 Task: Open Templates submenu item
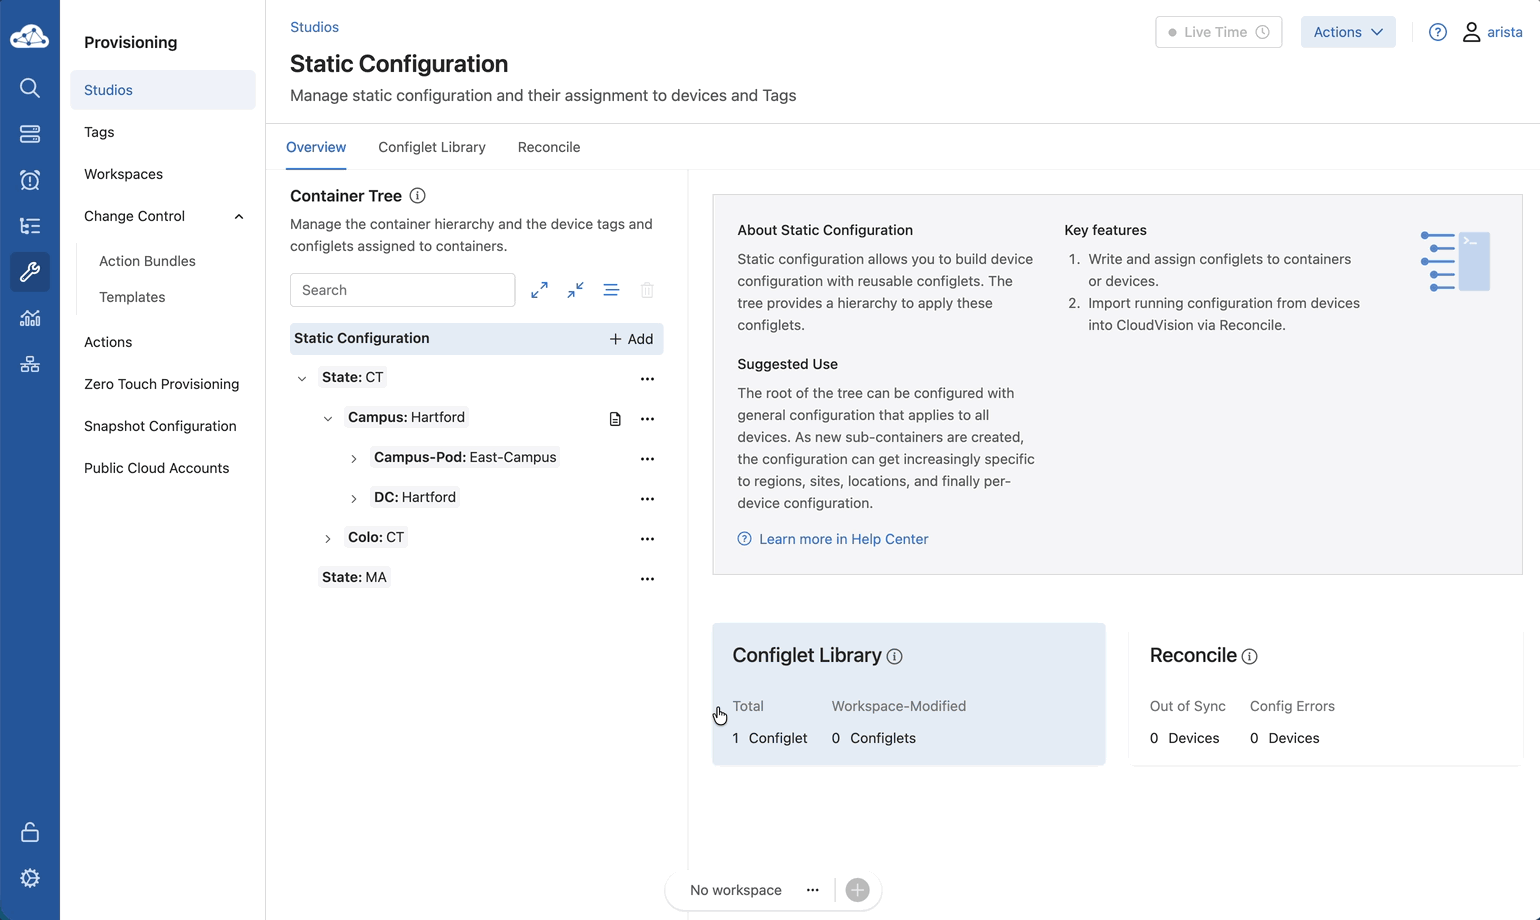point(132,297)
